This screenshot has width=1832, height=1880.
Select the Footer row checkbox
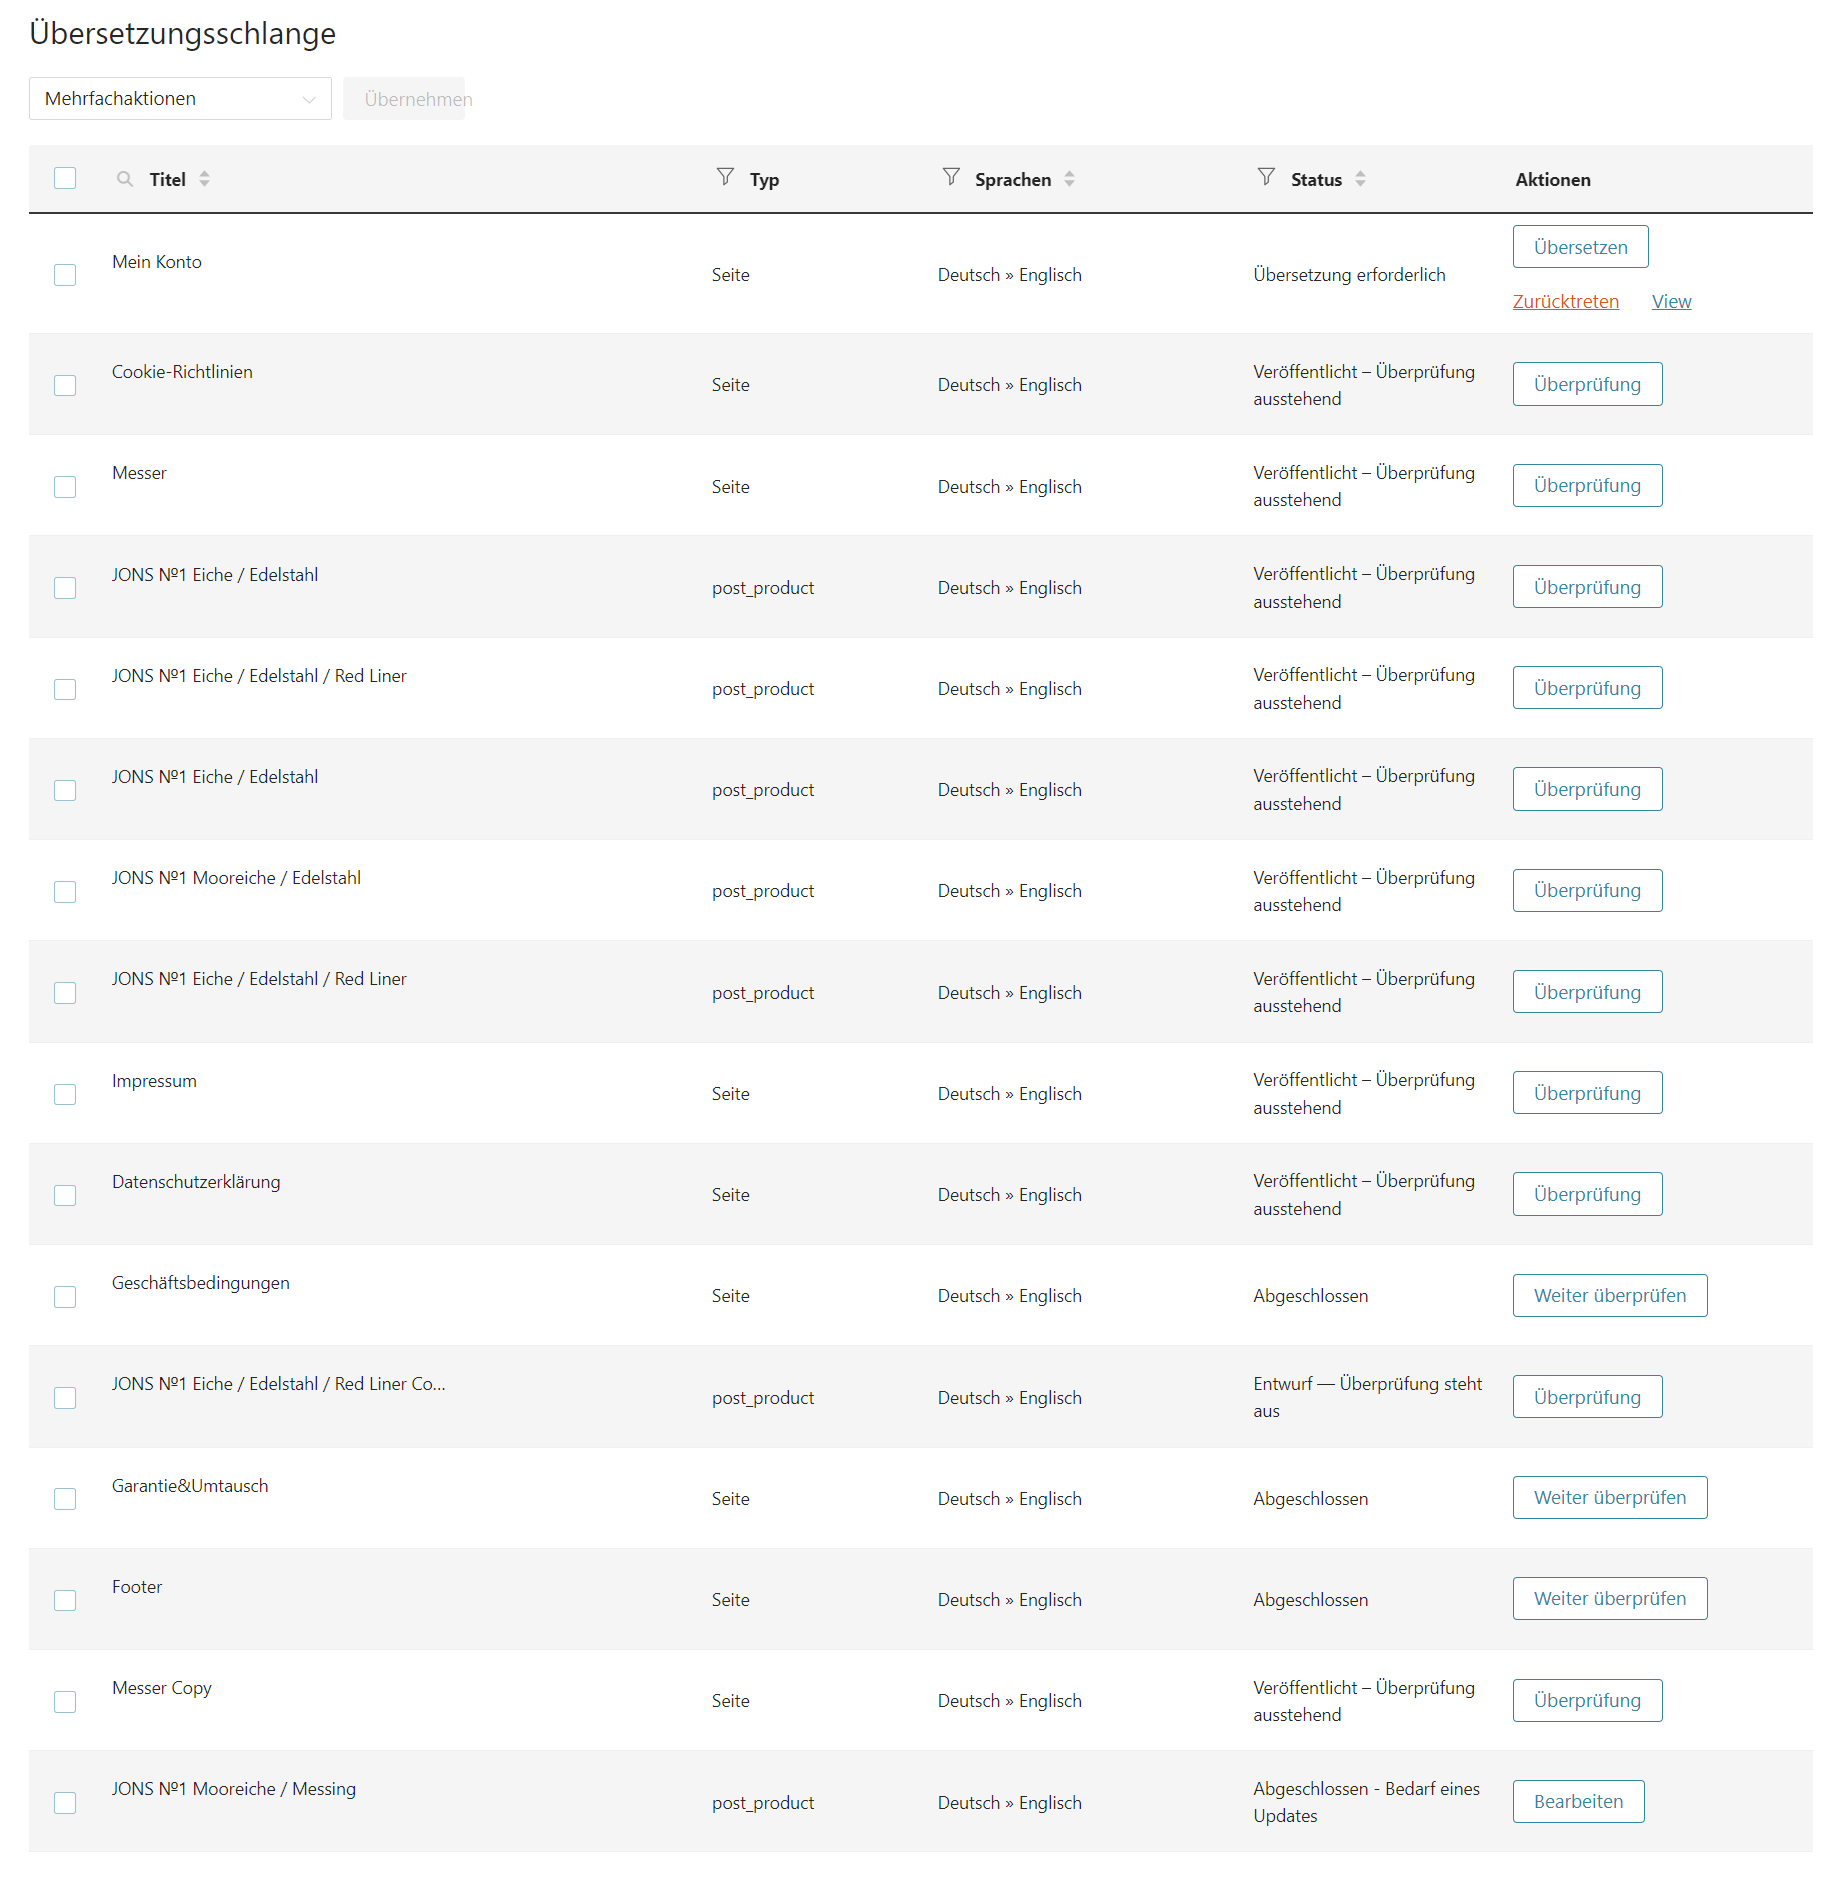click(65, 1600)
